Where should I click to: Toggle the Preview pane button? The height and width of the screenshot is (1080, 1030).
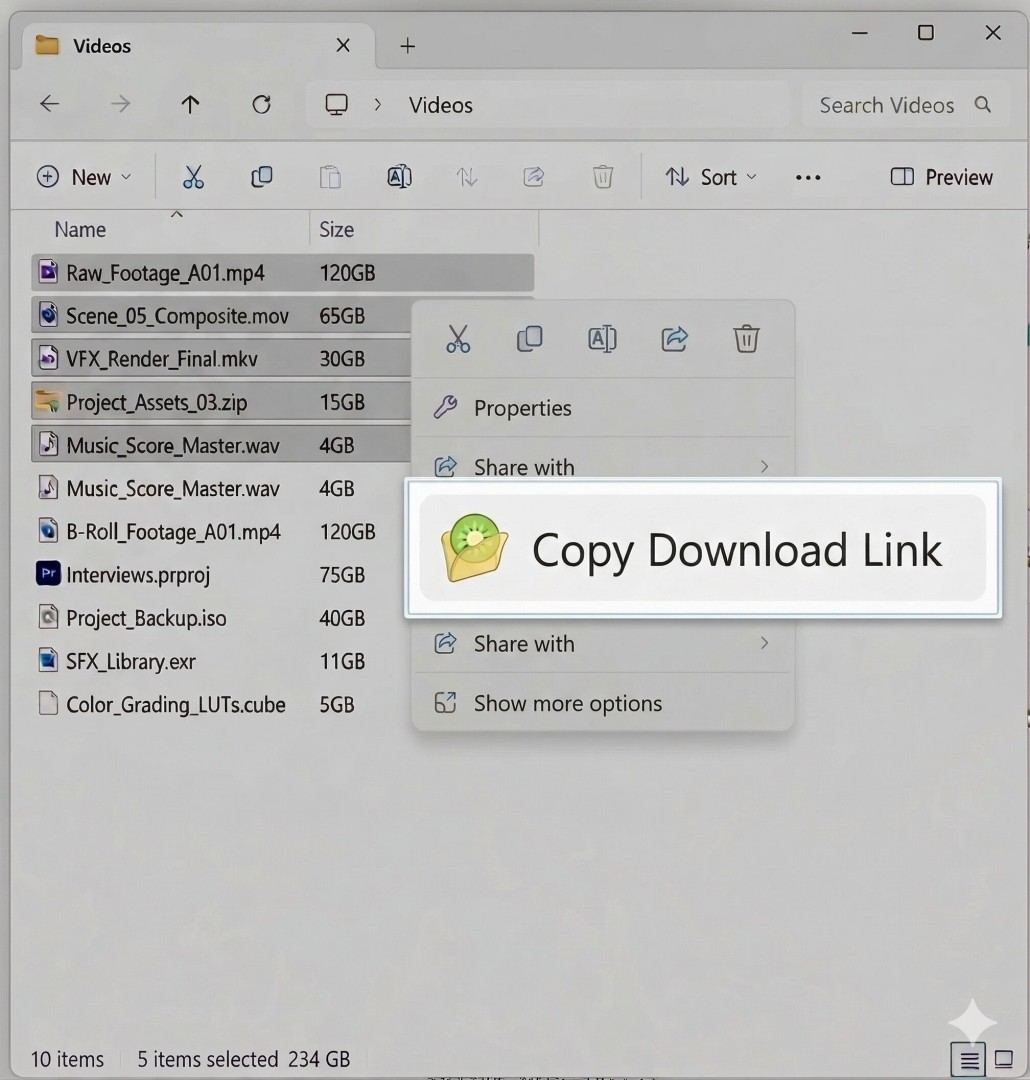[x=941, y=177]
